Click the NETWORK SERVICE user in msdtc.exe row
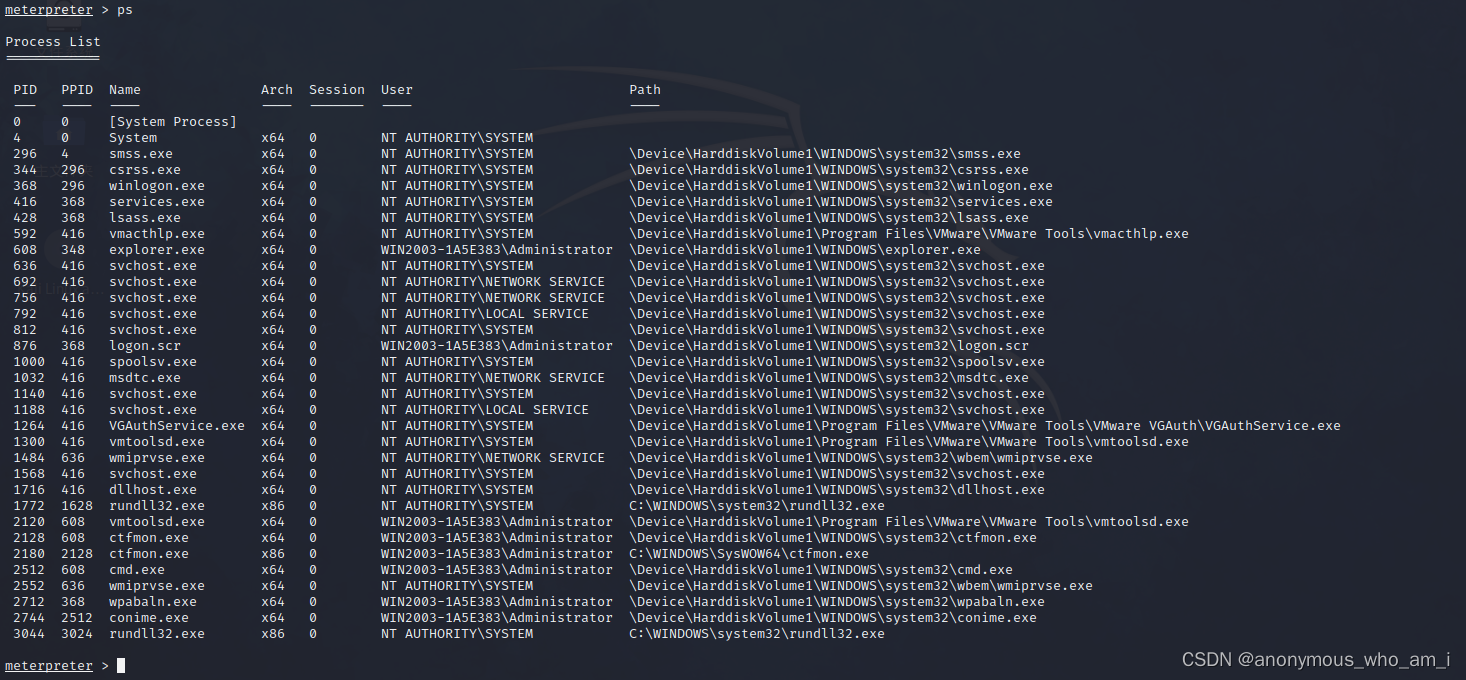The image size is (1466, 680). [x=493, y=378]
